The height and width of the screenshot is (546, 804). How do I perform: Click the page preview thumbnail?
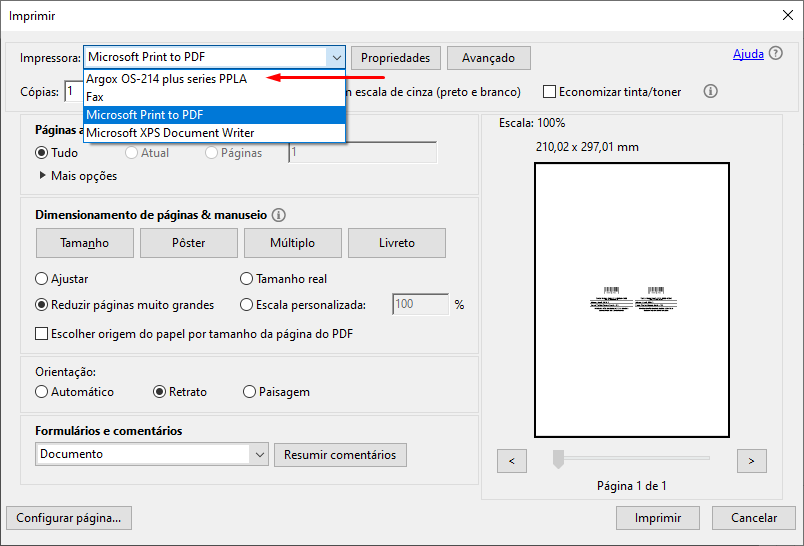632,300
